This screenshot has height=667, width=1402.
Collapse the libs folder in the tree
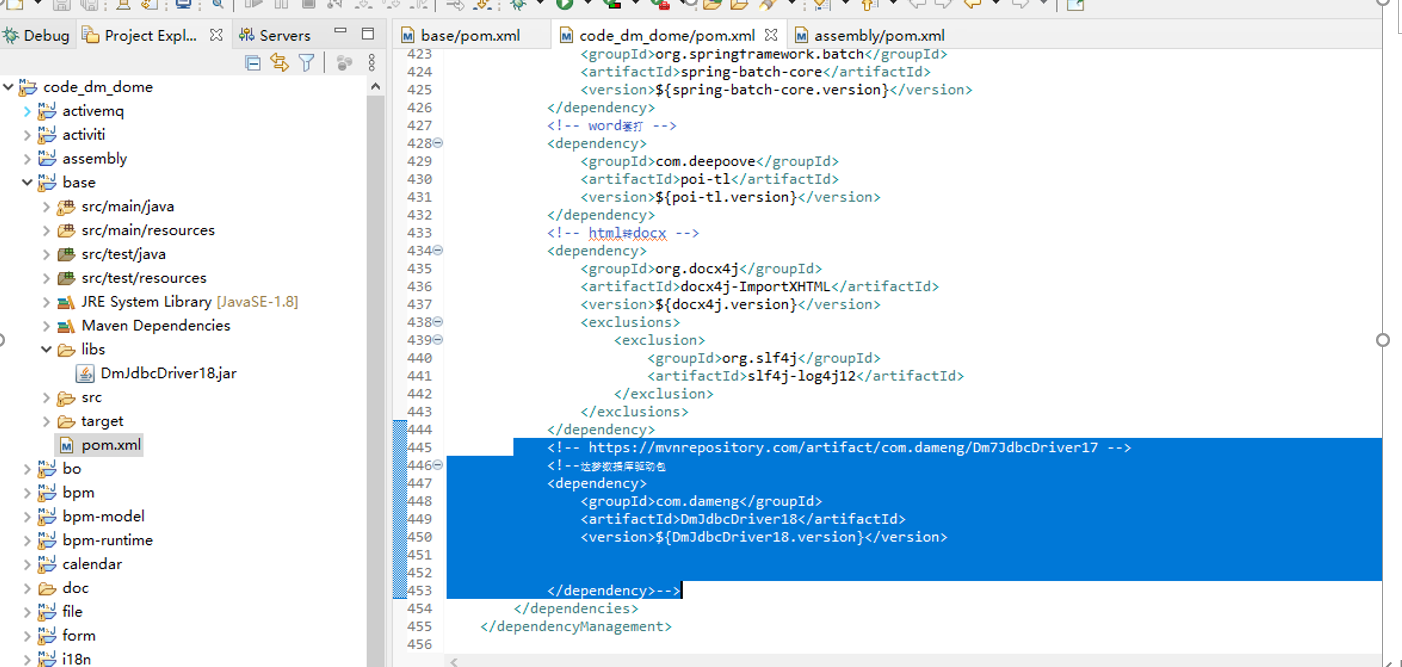[46, 349]
